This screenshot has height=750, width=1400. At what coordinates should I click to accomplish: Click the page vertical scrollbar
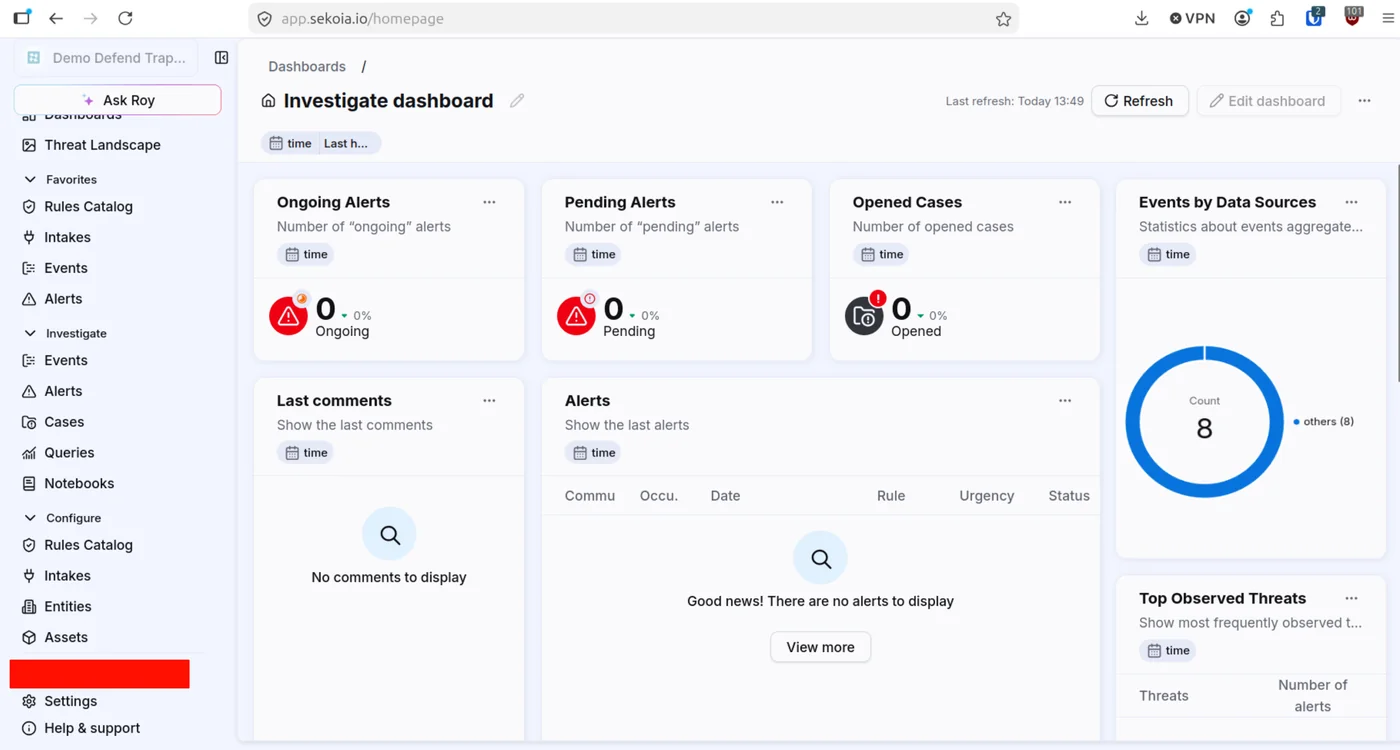(1397, 272)
